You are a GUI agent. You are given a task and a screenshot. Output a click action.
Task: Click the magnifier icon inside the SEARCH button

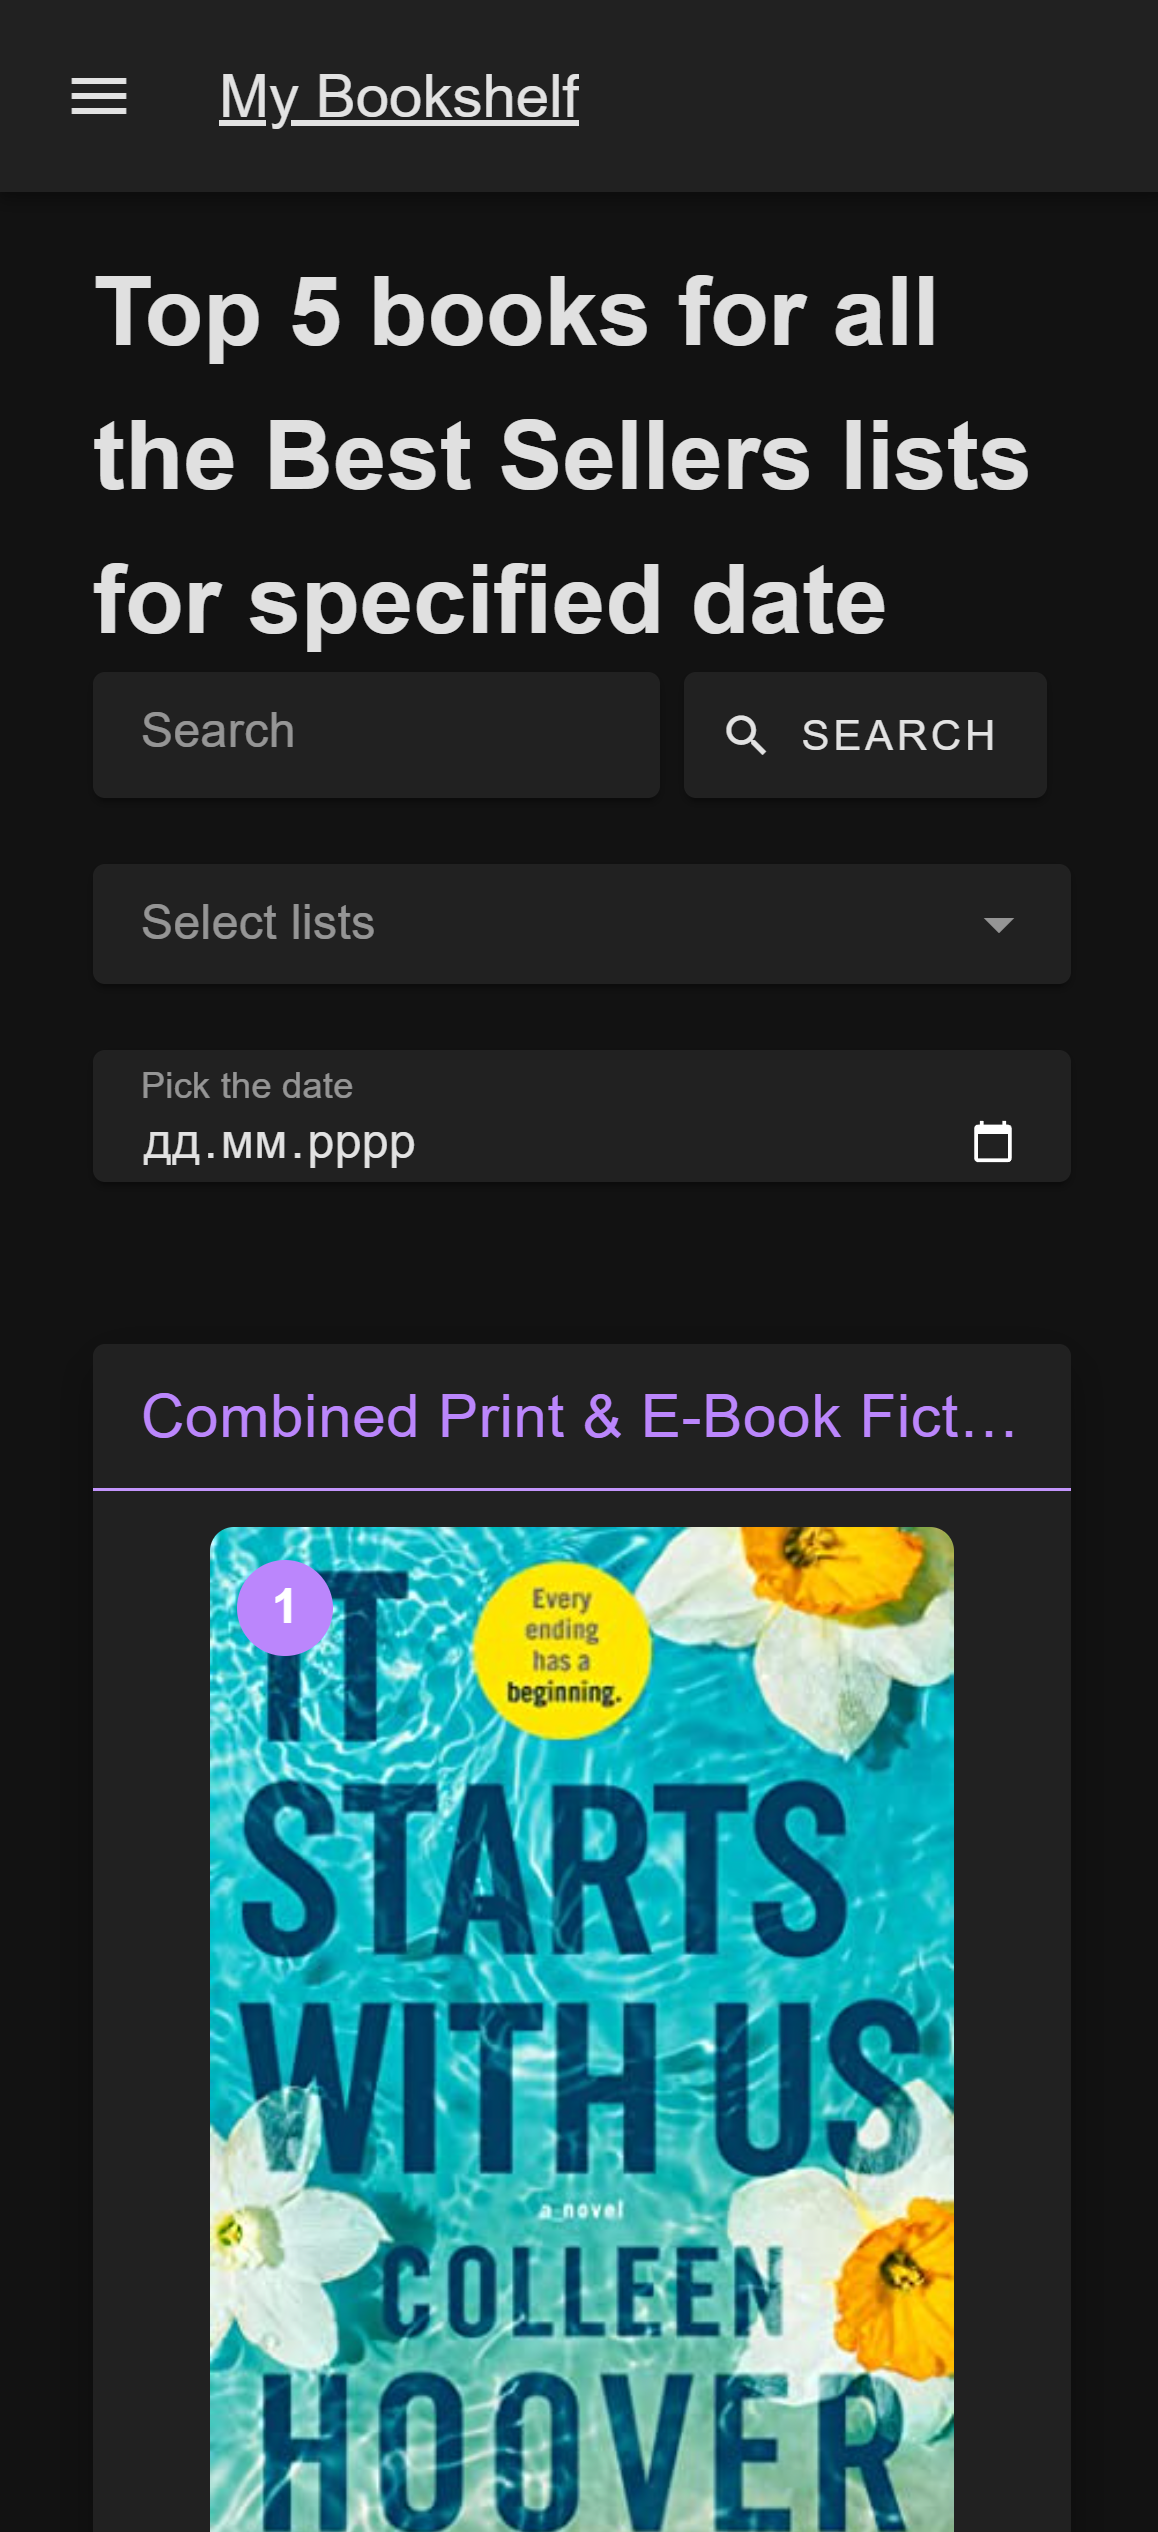748,735
